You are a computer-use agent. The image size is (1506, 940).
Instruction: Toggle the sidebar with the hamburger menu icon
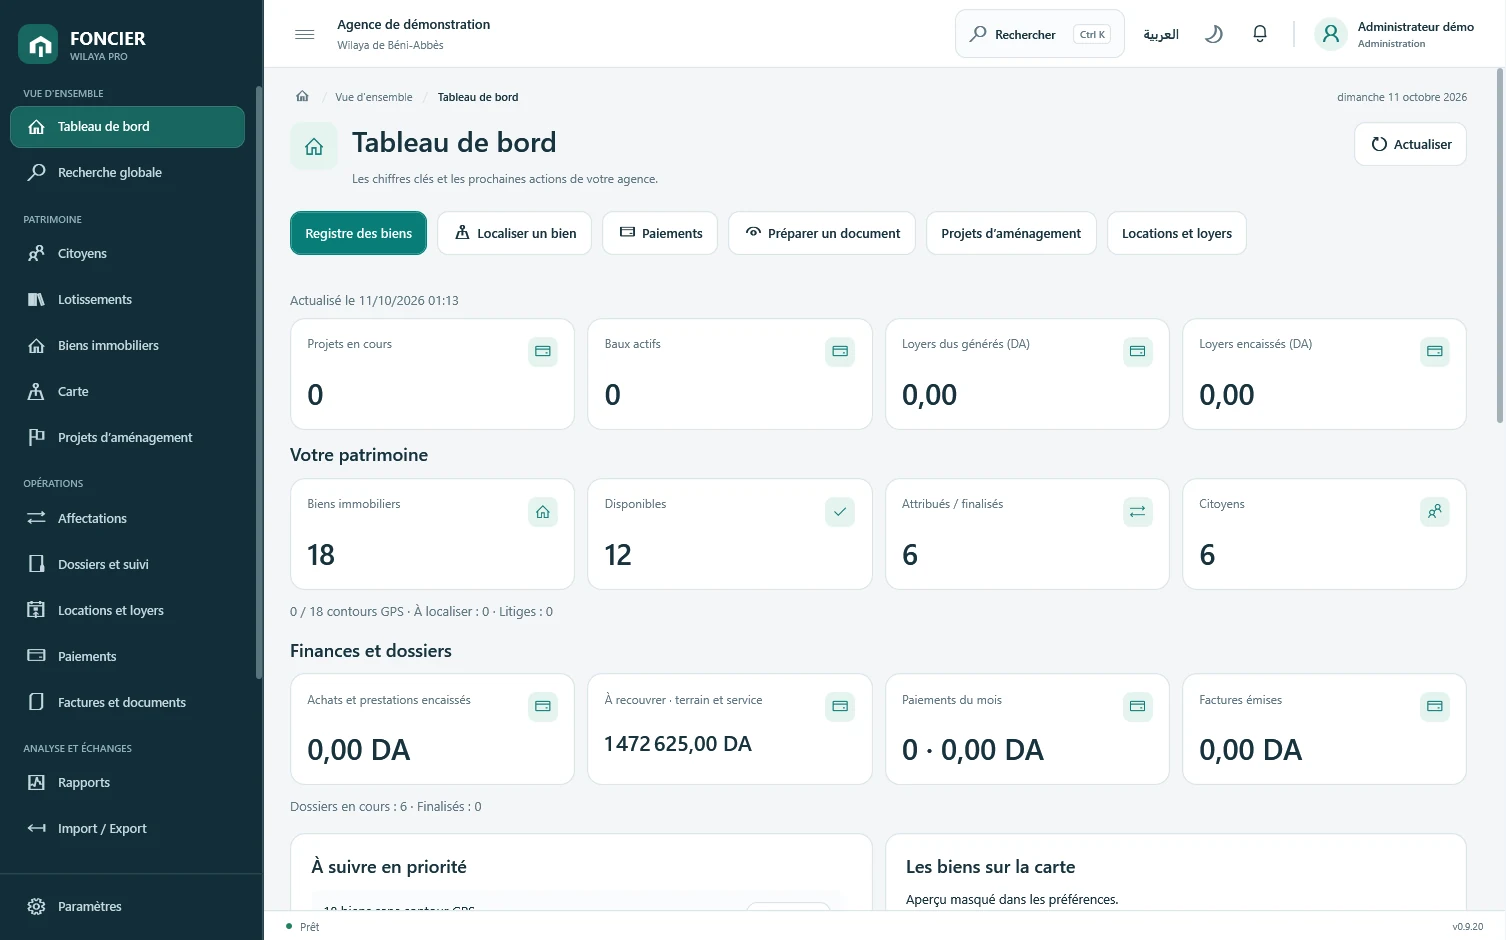pyautogui.click(x=305, y=34)
